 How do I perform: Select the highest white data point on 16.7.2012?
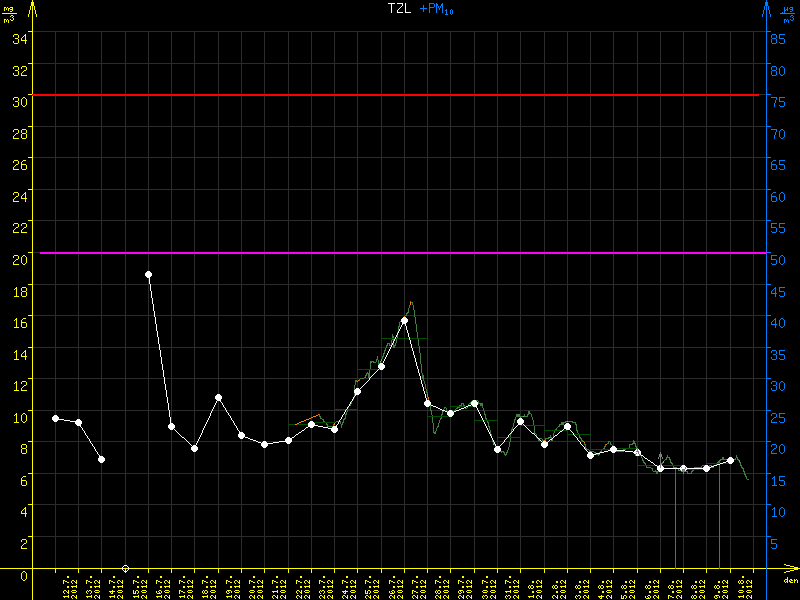pyautogui.click(x=148, y=274)
